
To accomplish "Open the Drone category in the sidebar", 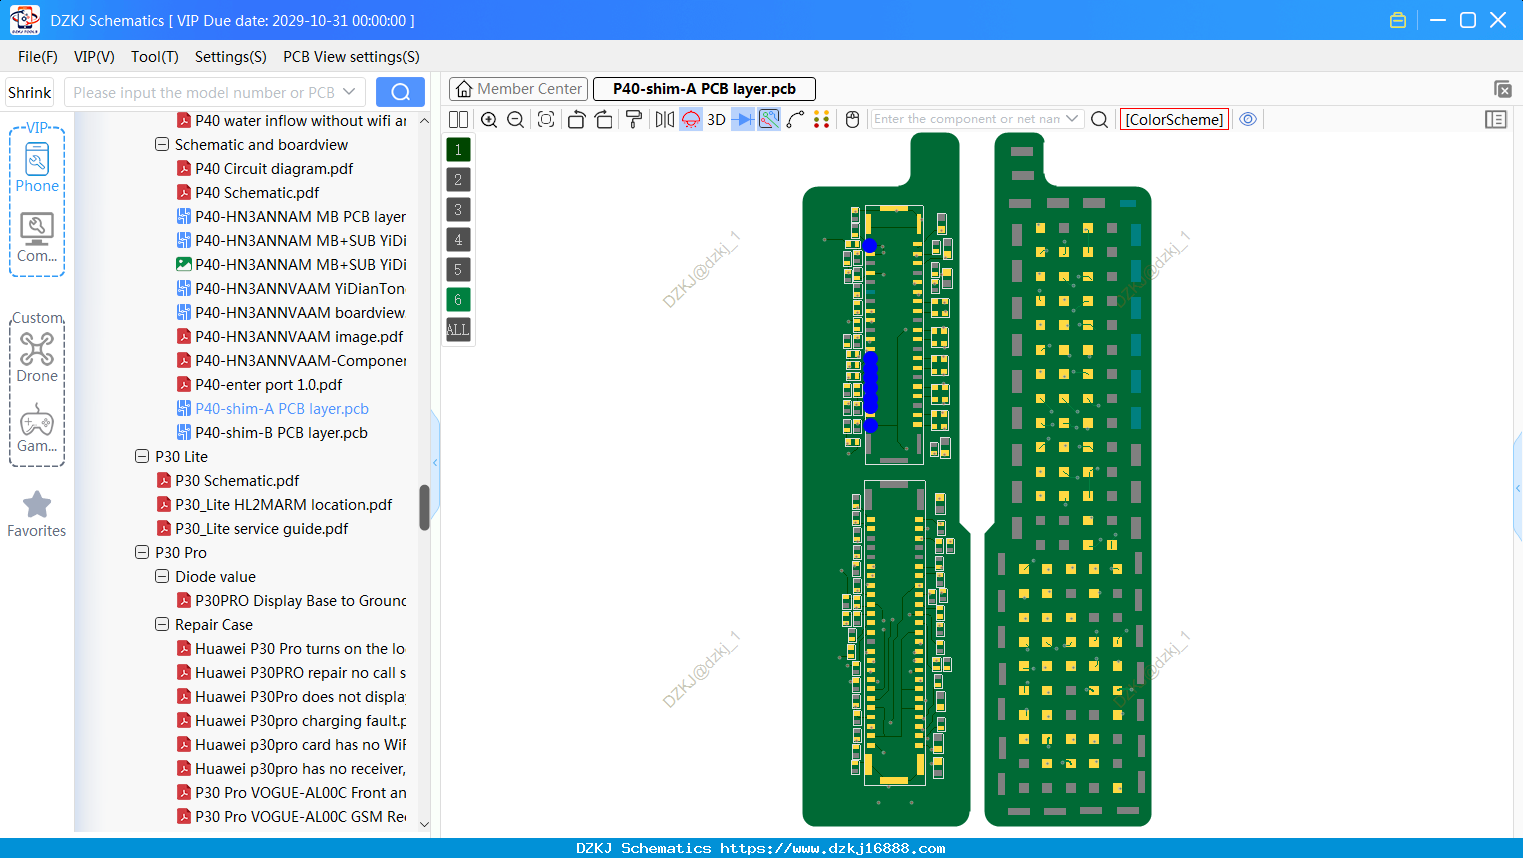I will point(37,358).
